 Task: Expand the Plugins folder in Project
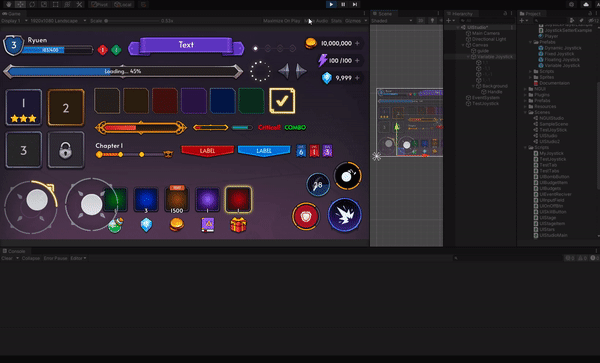coord(525,95)
